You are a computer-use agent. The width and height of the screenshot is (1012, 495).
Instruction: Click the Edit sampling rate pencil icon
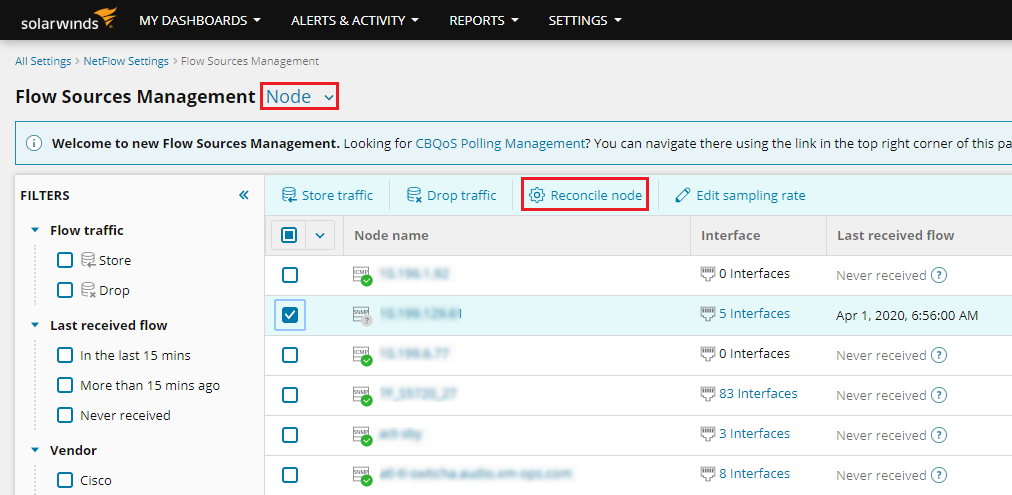click(x=683, y=195)
